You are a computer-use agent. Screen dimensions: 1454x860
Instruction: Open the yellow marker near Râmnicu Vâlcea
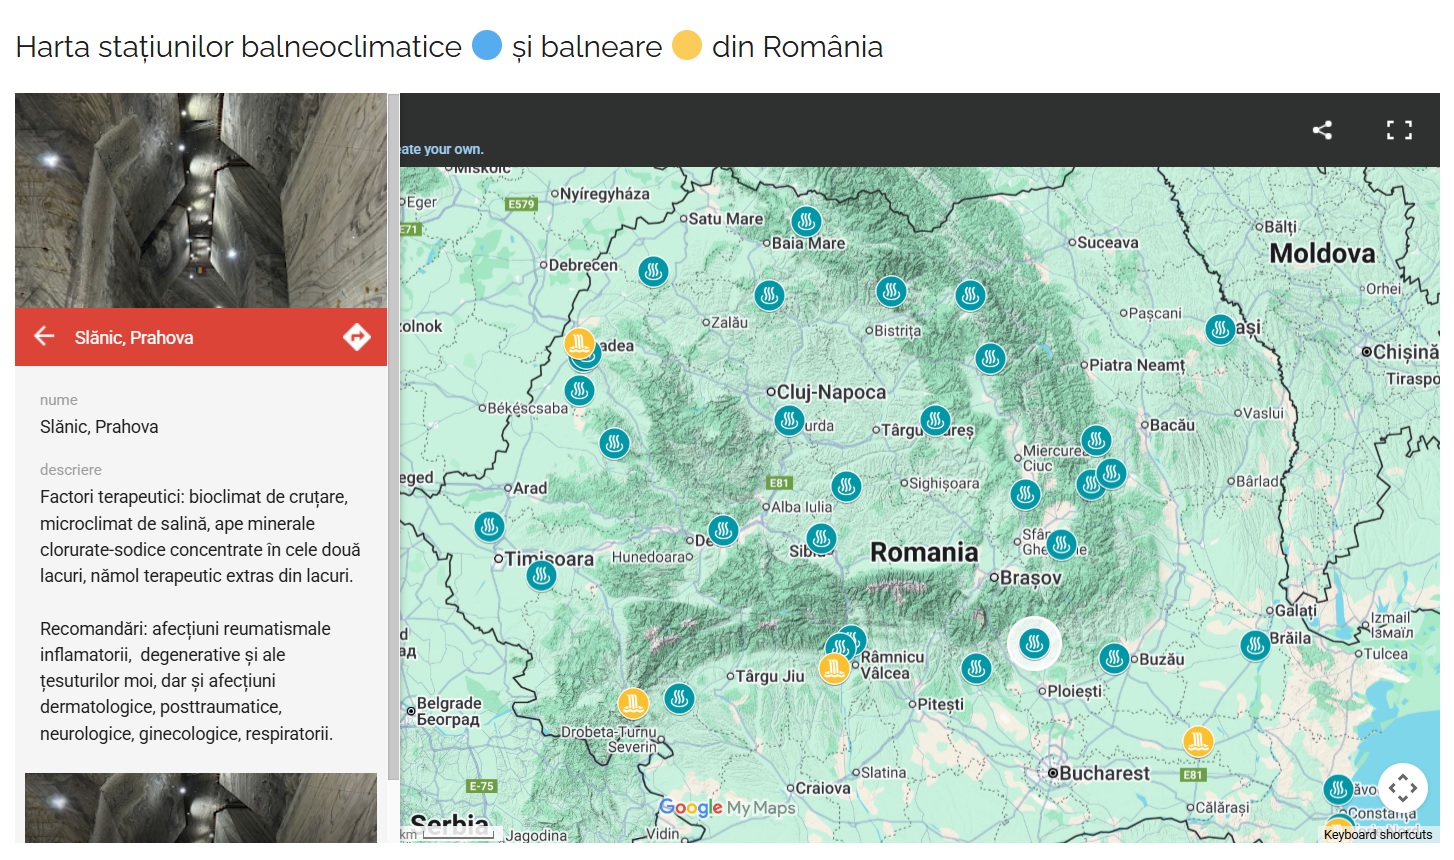[836, 667]
